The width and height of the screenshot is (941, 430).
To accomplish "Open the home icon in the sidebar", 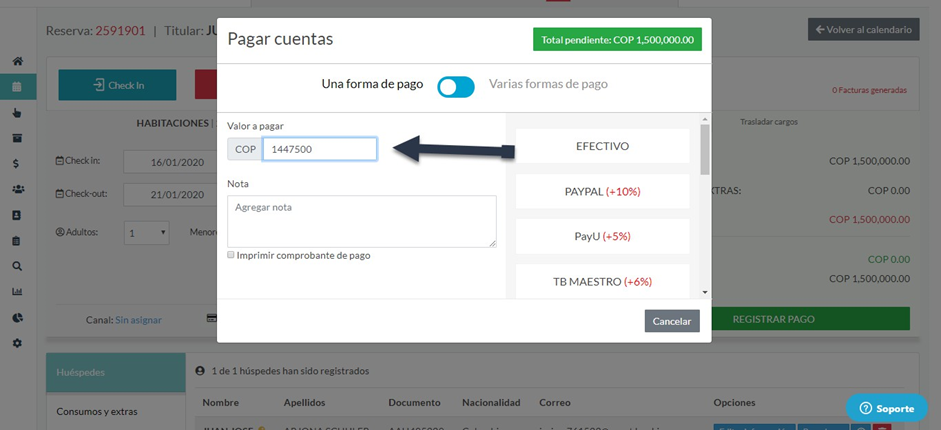I will [17, 61].
